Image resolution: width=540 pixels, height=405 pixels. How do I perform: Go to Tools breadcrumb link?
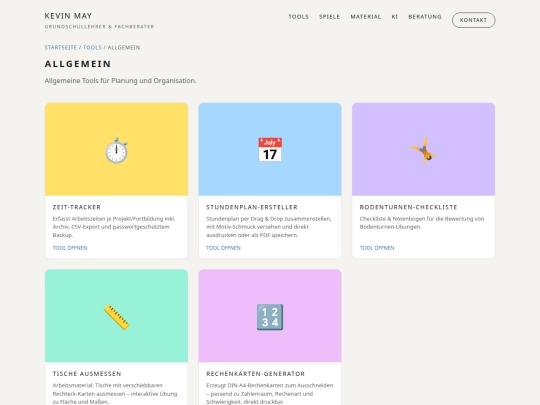92,48
